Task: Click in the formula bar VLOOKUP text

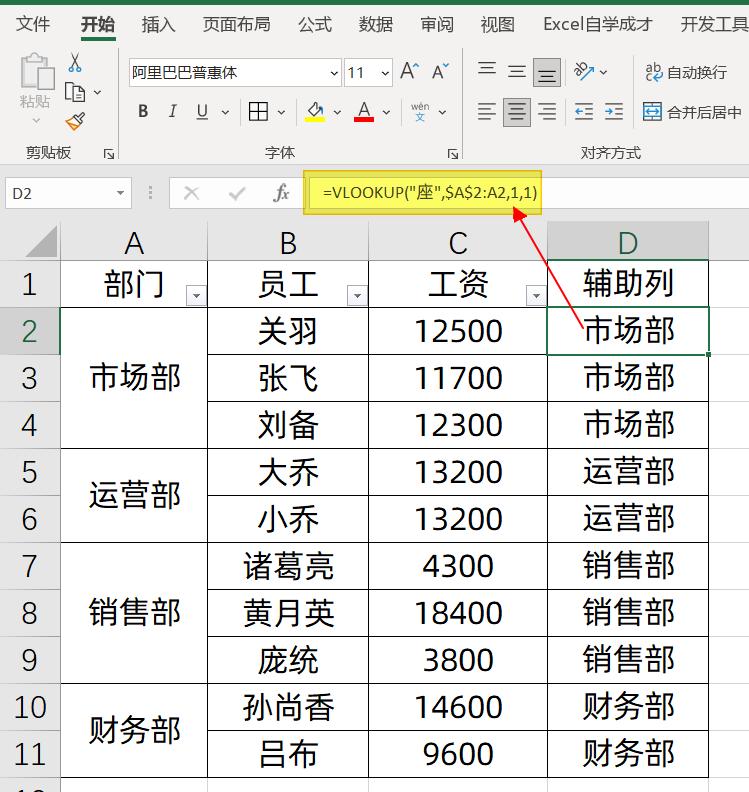Action: coord(430,192)
